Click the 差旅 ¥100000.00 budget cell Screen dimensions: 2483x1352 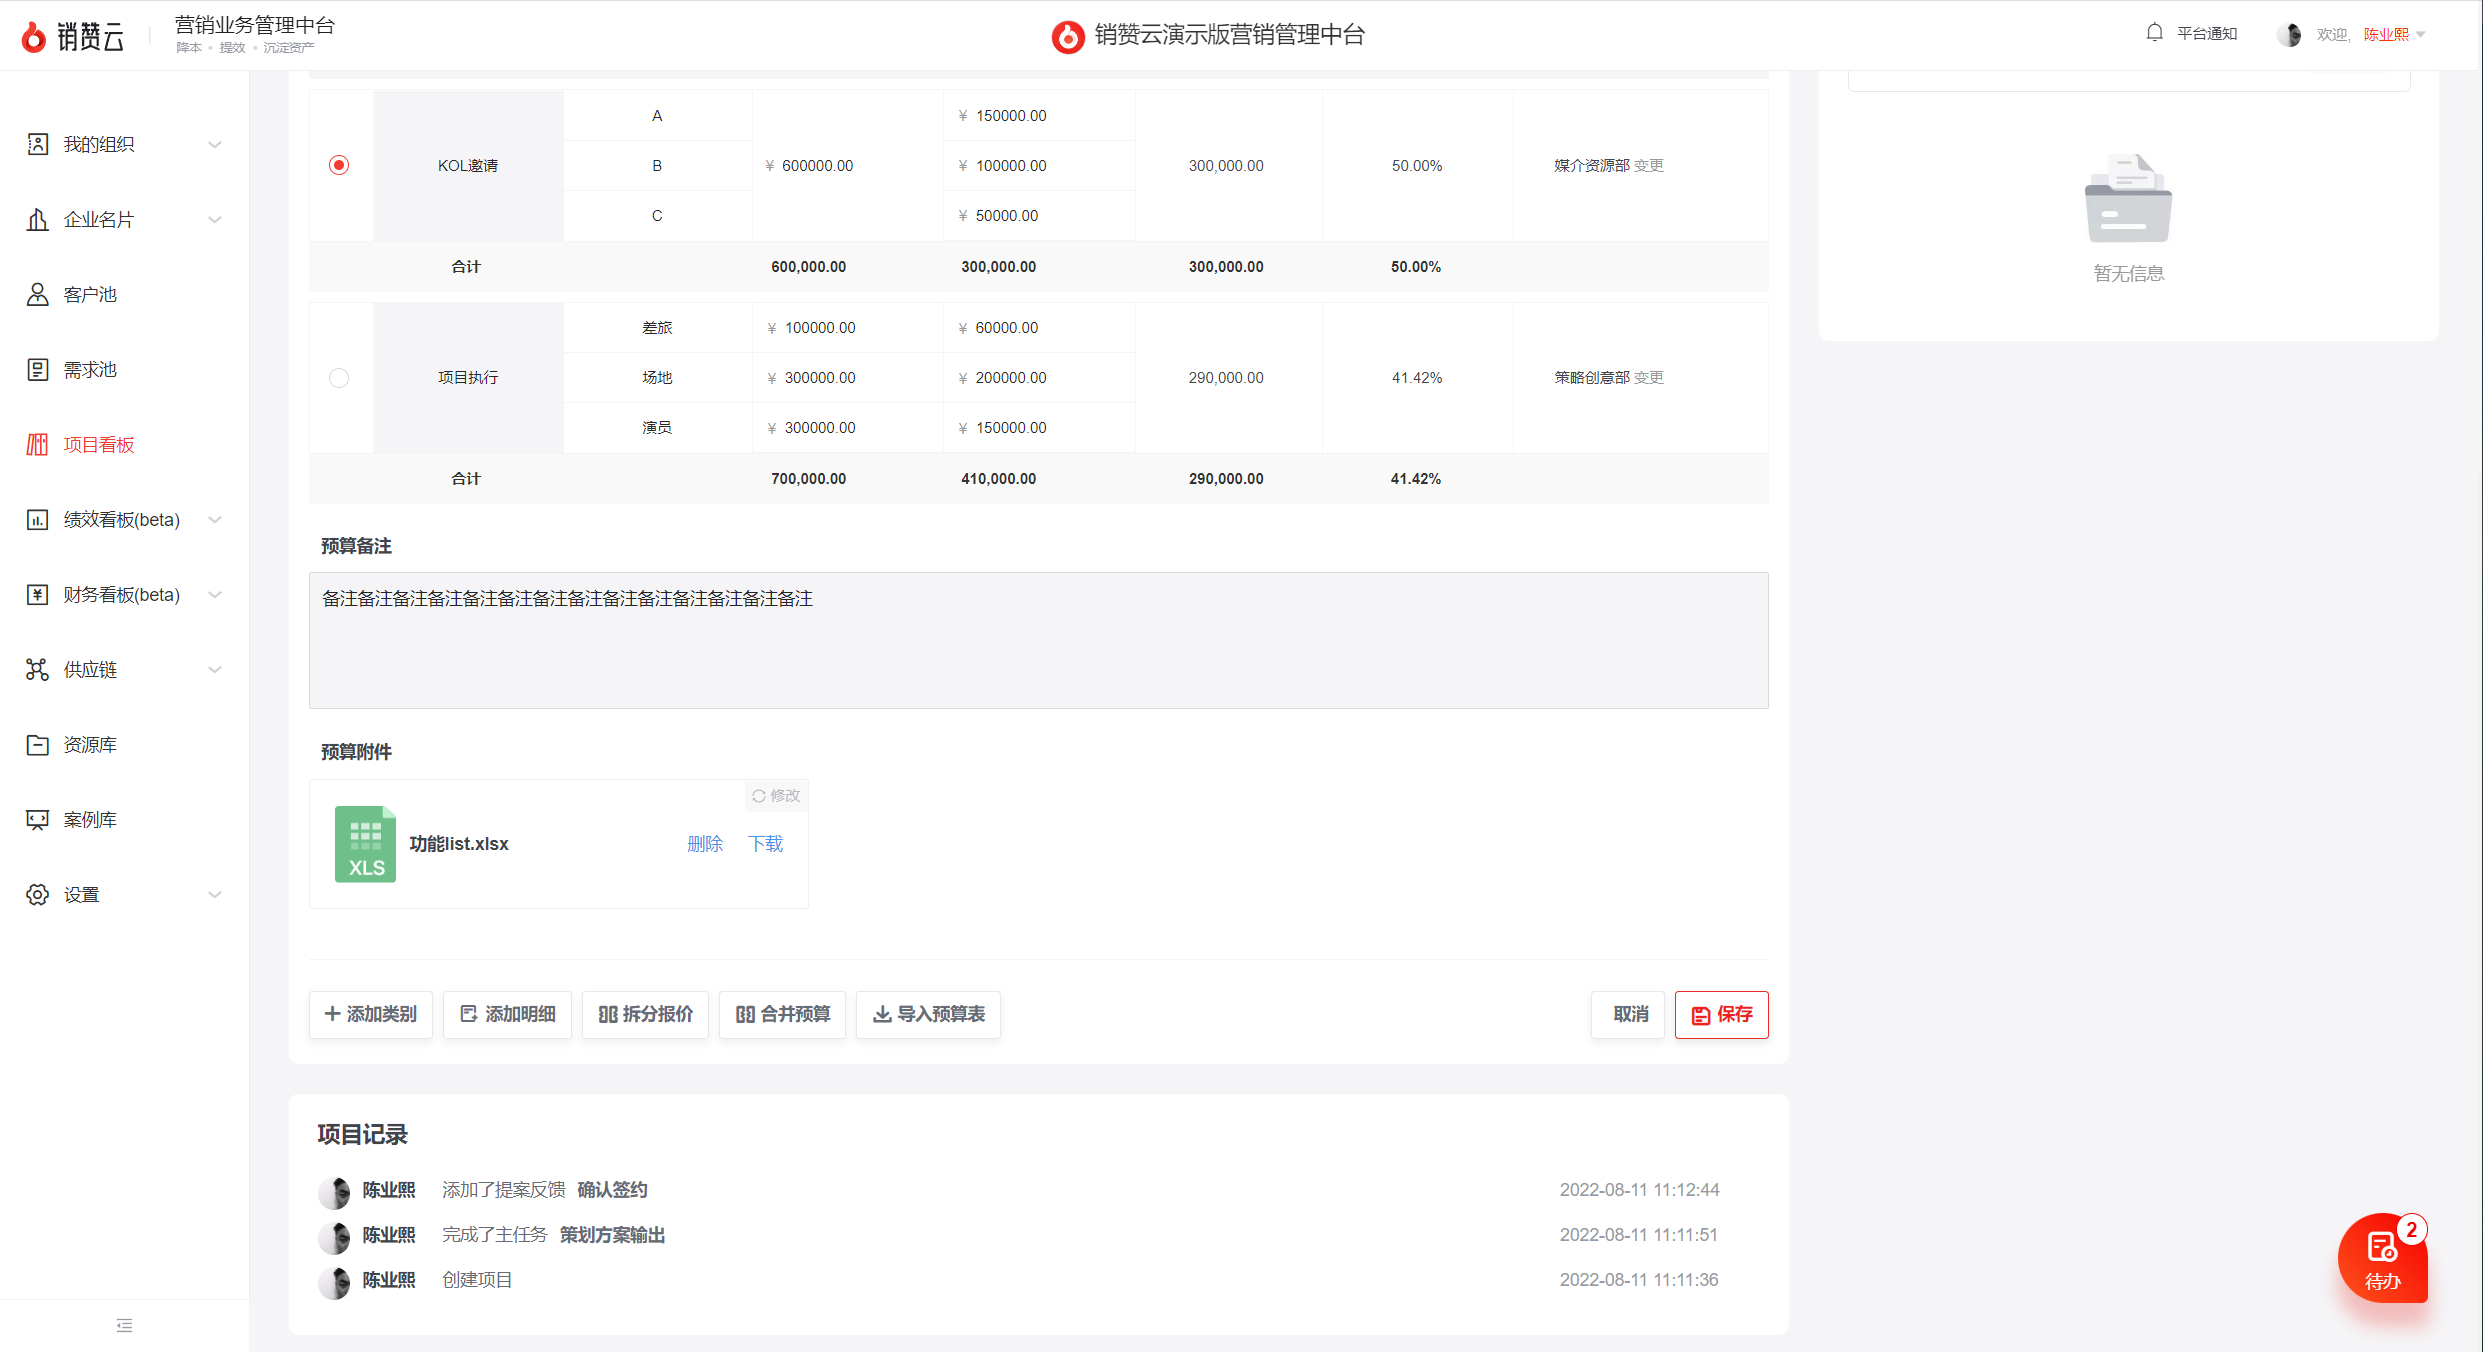tap(847, 327)
